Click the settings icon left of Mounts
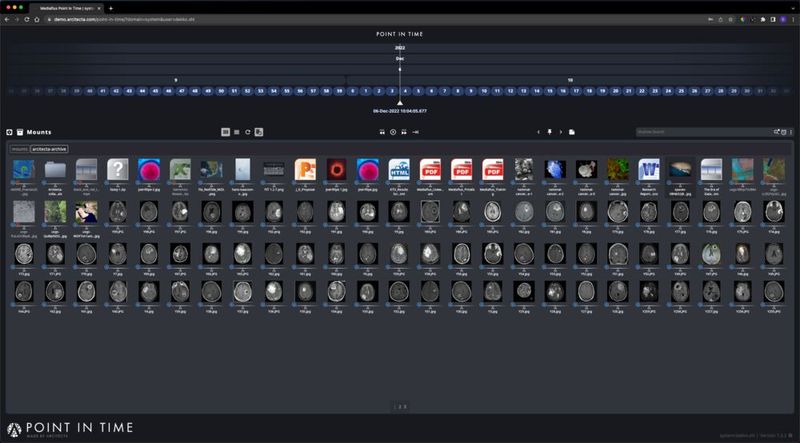This screenshot has width=800, height=443. tap(9, 132)
